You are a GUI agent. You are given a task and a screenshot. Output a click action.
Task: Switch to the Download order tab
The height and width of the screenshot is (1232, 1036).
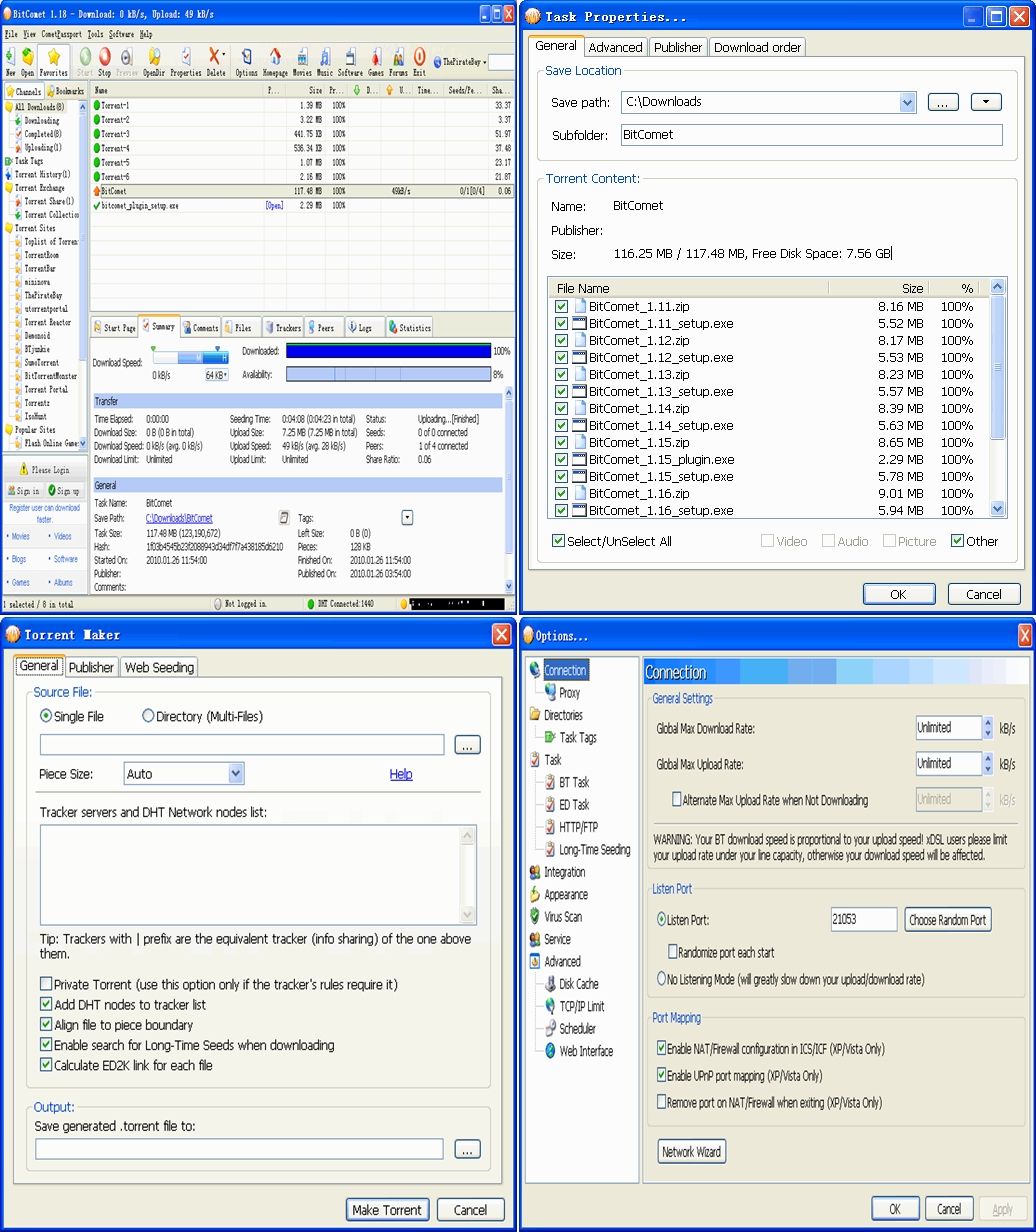(x=757, y=47)
